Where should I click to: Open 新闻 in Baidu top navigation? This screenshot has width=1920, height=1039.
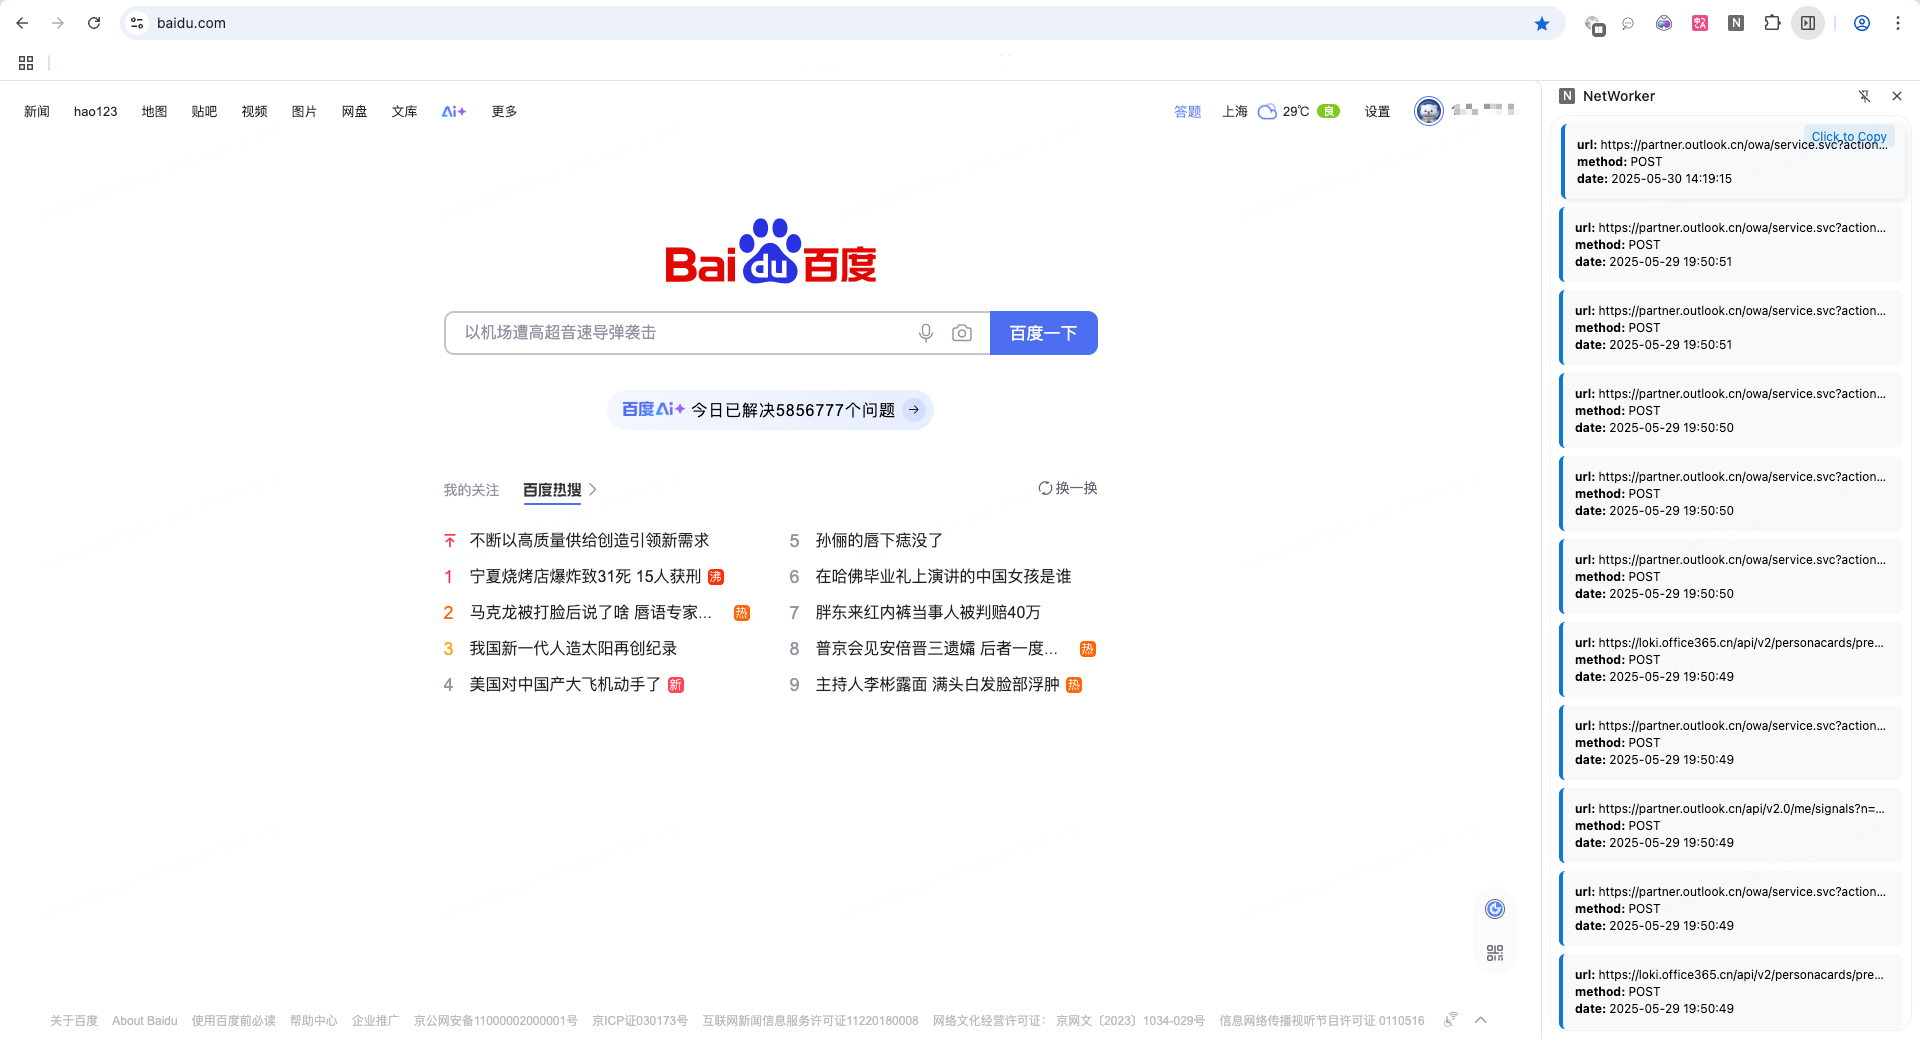(x=37, y=111)
